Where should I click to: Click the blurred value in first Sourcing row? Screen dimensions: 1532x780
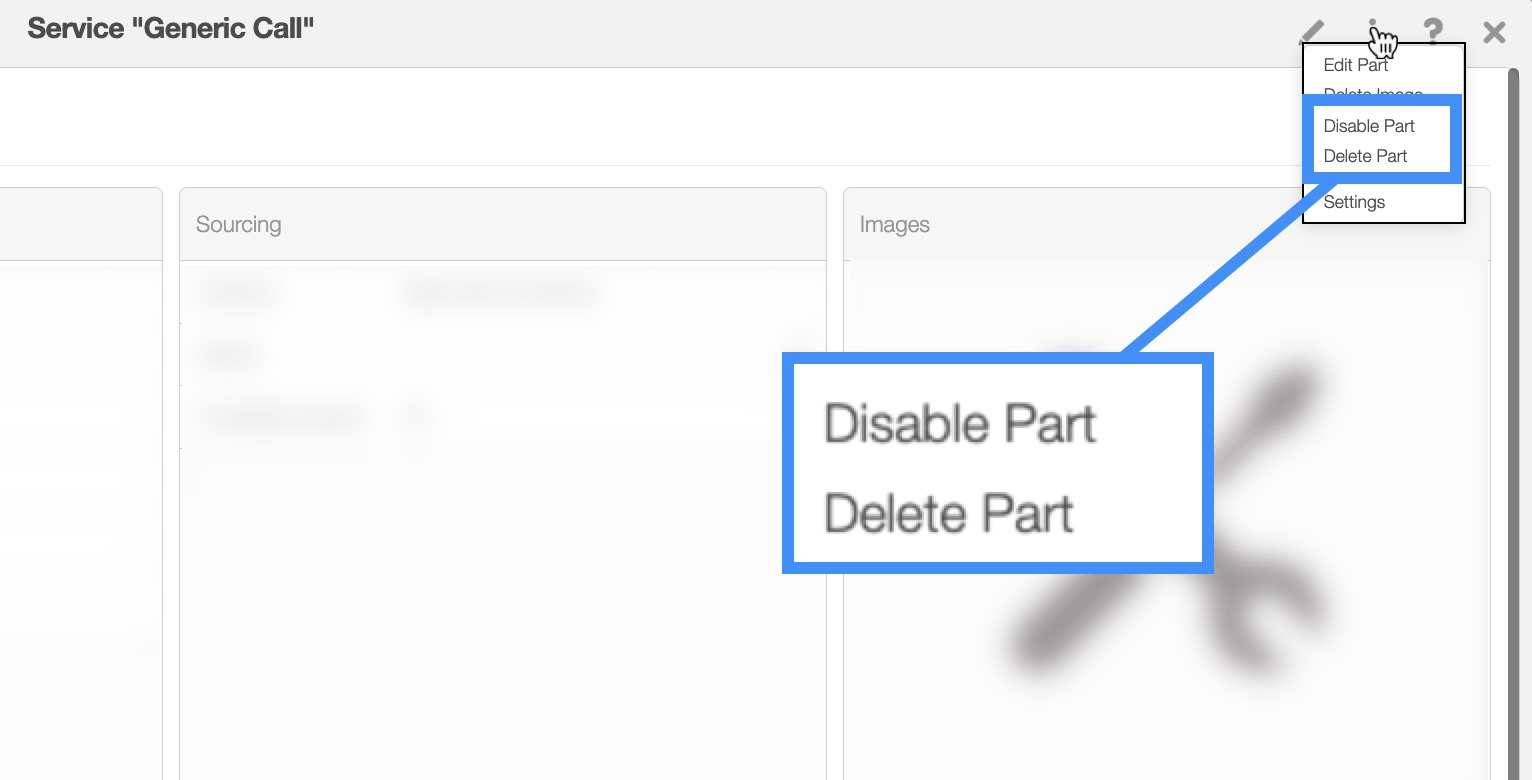click(498, 294)
